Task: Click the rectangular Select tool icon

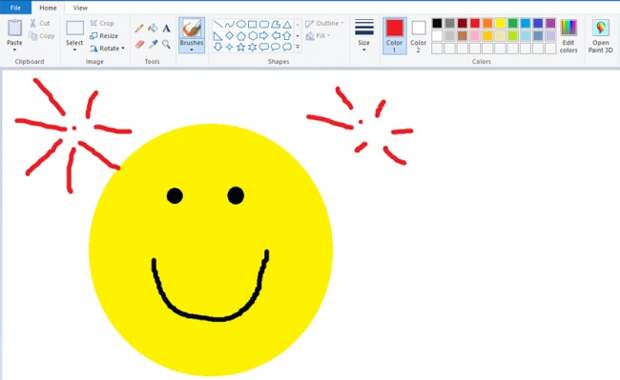Action: coord(75,28)
